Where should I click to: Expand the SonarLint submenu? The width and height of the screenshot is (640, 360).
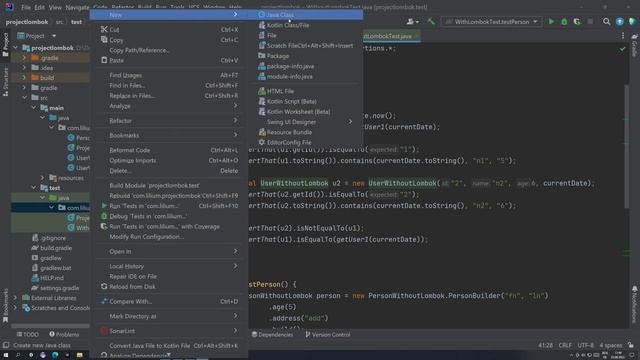[169, 331]
